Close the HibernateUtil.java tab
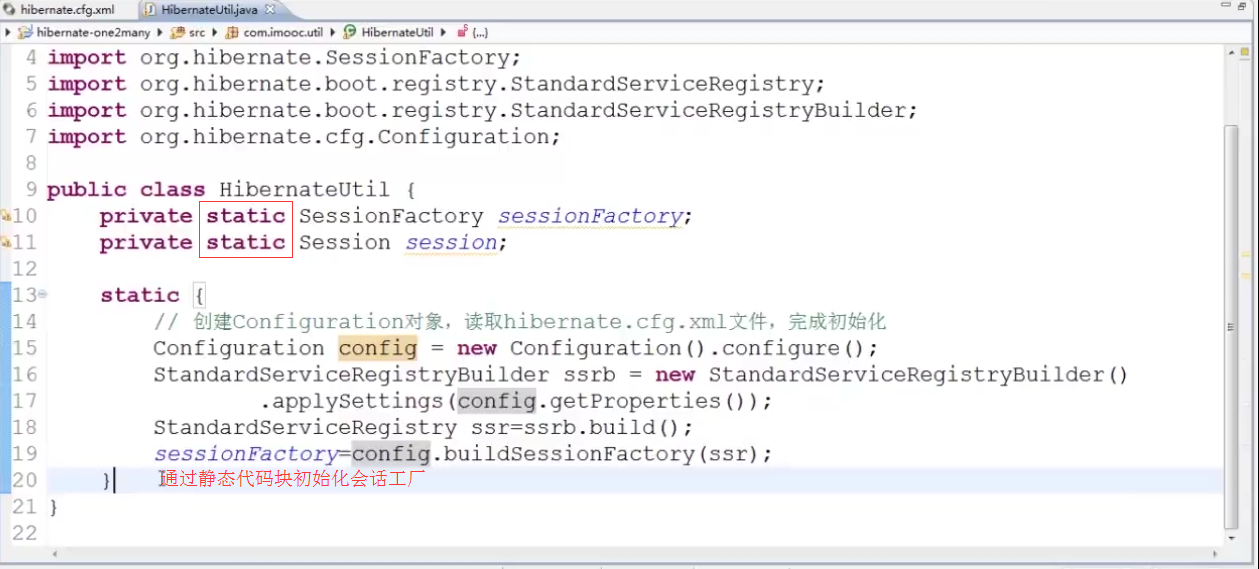1259x569 pixels. [x=270, y=10]
